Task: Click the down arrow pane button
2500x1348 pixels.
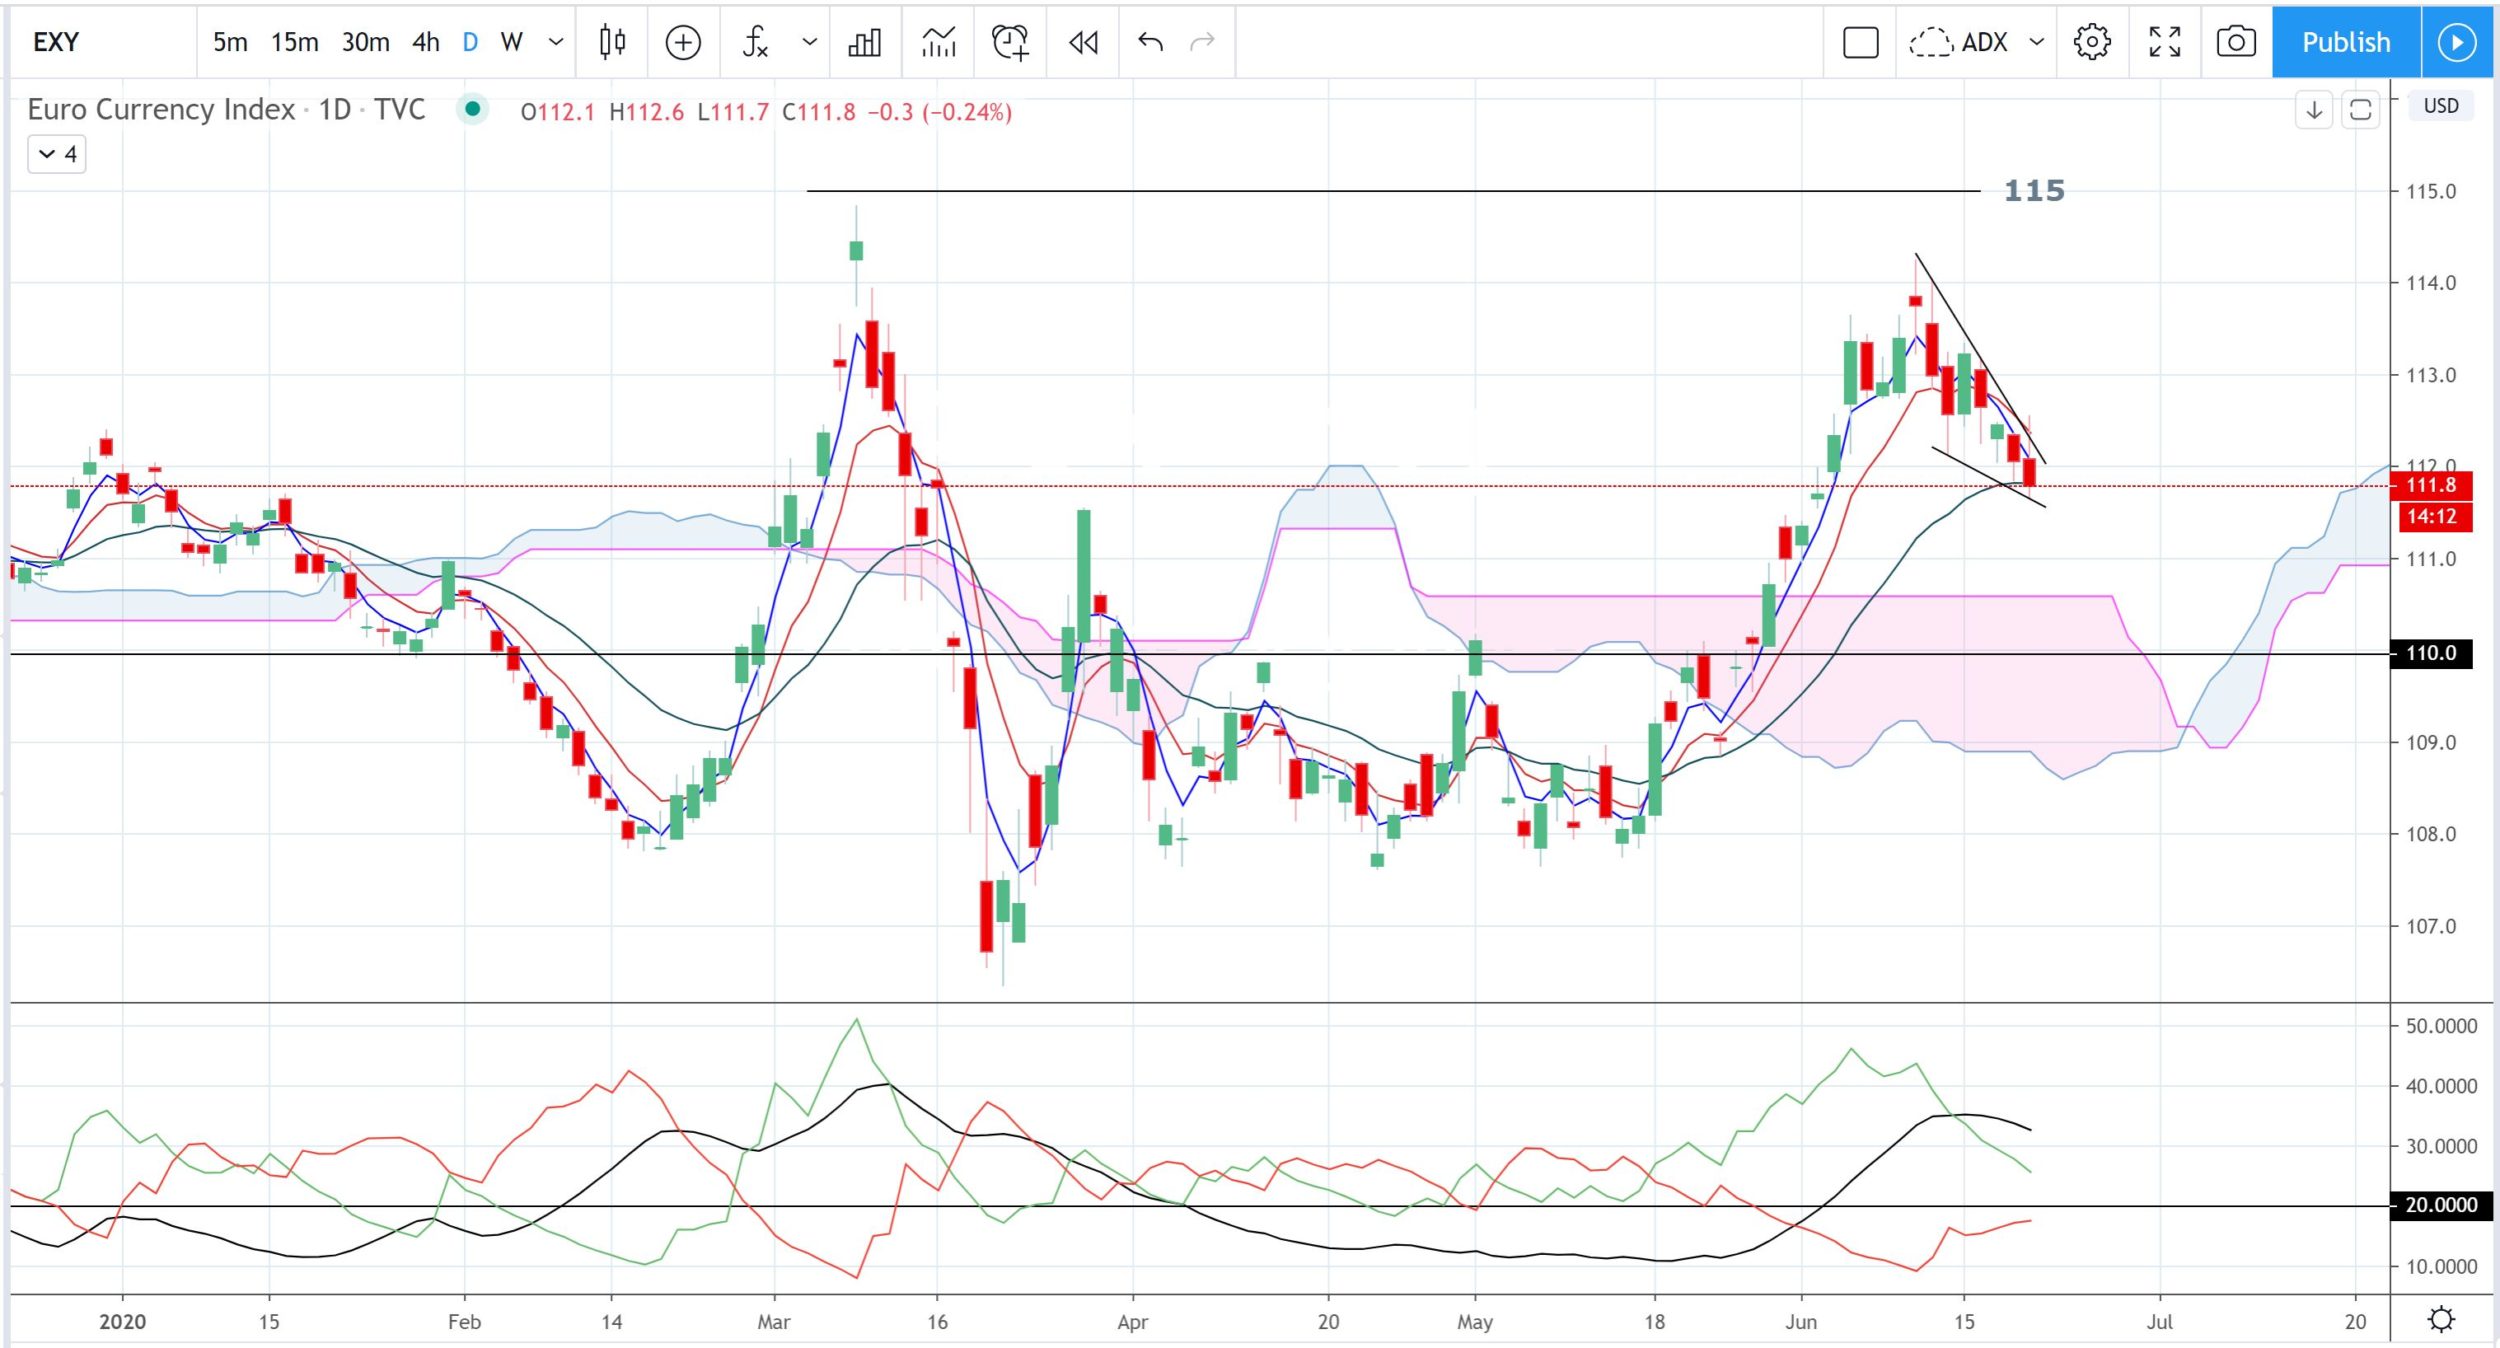Action: [2314, 110]
